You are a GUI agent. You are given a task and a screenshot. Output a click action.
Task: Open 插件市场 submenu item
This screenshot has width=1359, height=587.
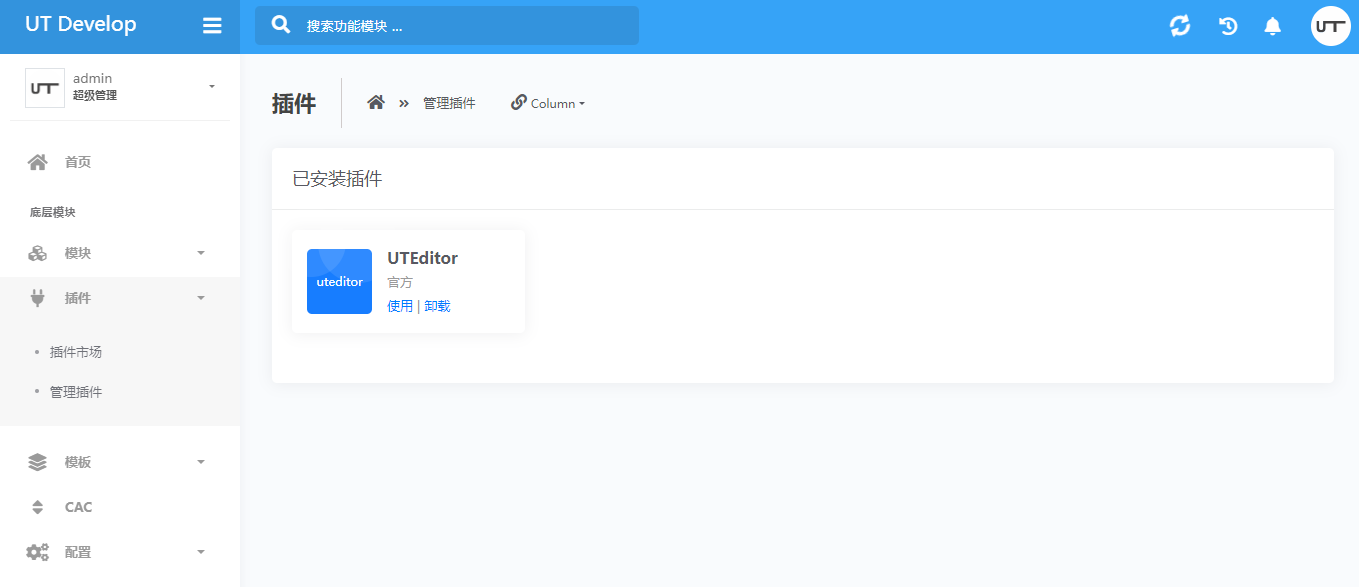(x=76, y=352)
